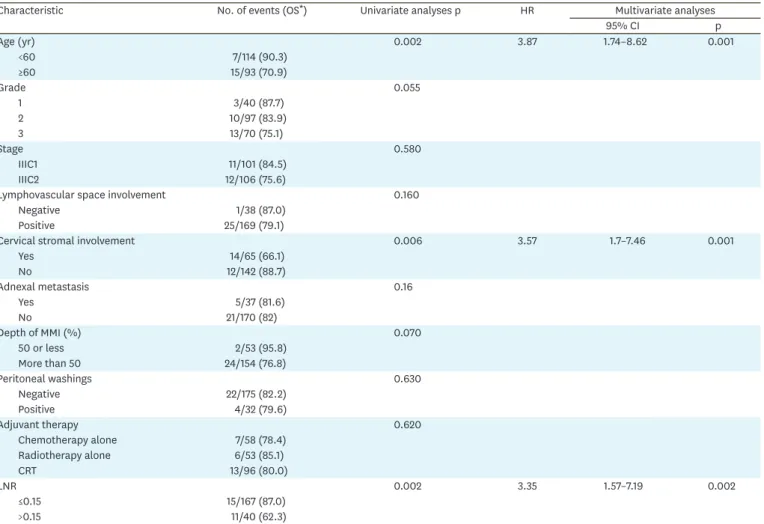This screenshot has width=764, height=524.
Task: Click the 'Multivariate analyses' header
Action: point(665,11)
